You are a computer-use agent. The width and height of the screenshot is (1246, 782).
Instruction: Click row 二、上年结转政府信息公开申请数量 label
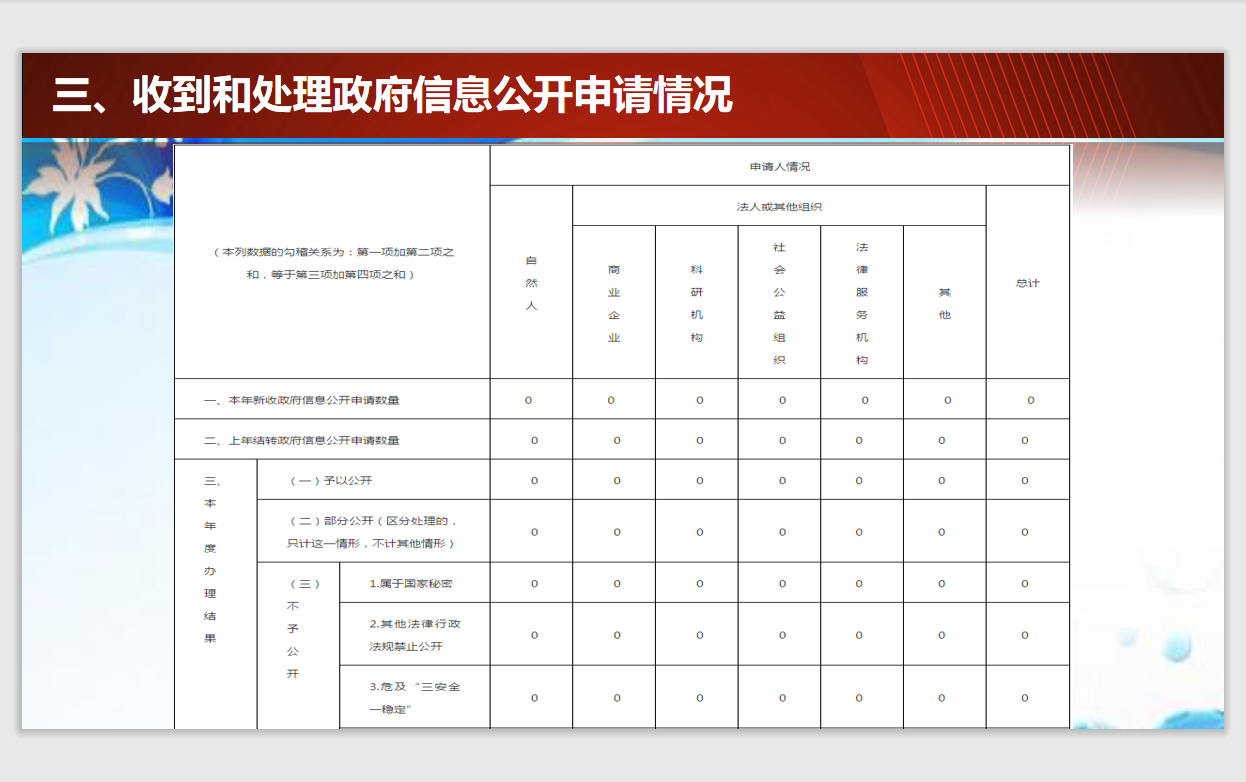[302, 440]
